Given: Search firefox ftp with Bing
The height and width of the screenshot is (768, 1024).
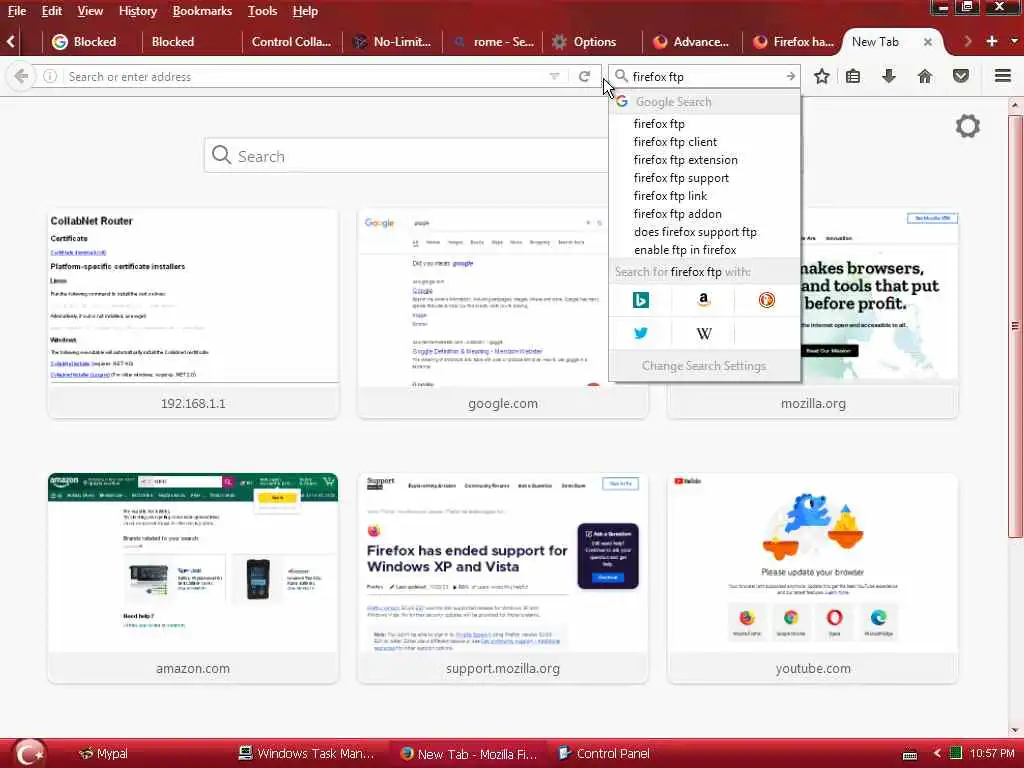Looking at the screenshot, I should 641,300.
